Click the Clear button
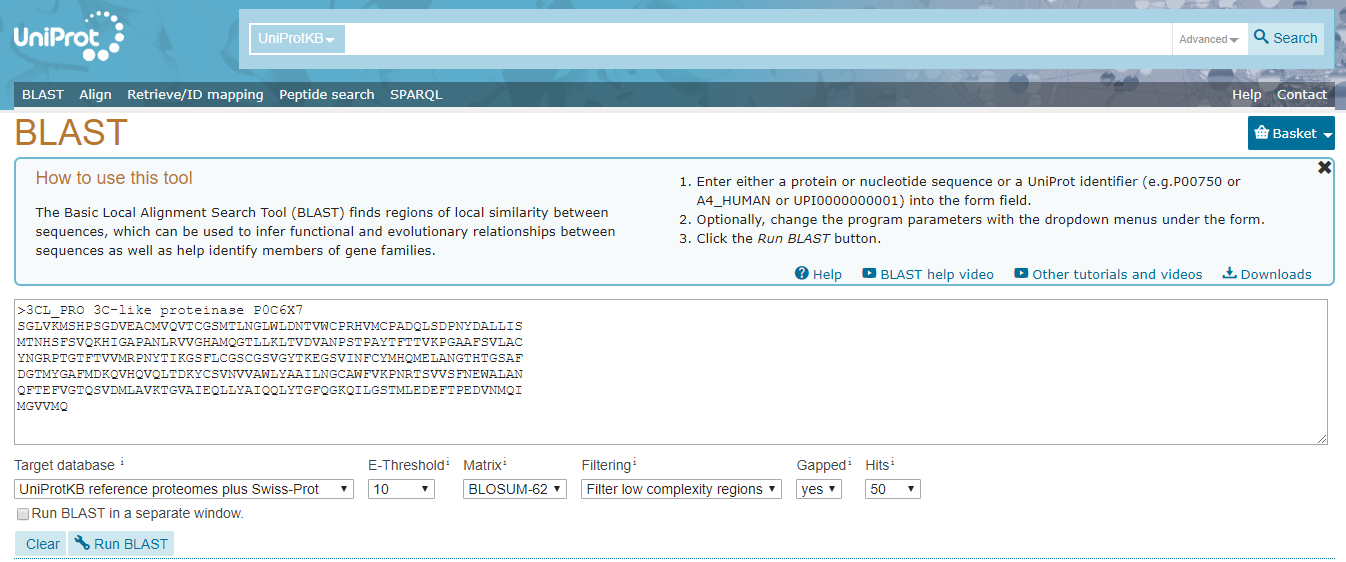This screenshot has width=1346, height=562. point(42,544)
